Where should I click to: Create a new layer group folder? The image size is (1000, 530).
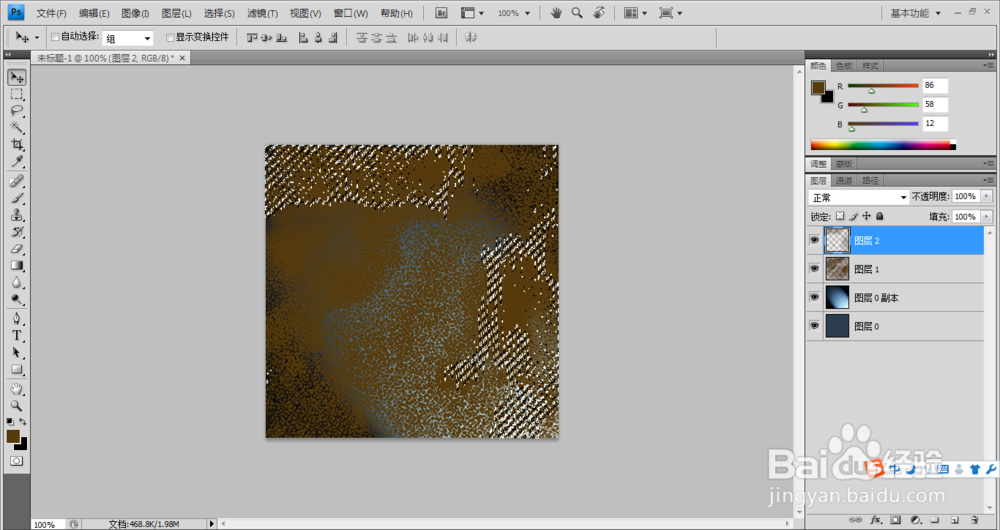point(934,520)
